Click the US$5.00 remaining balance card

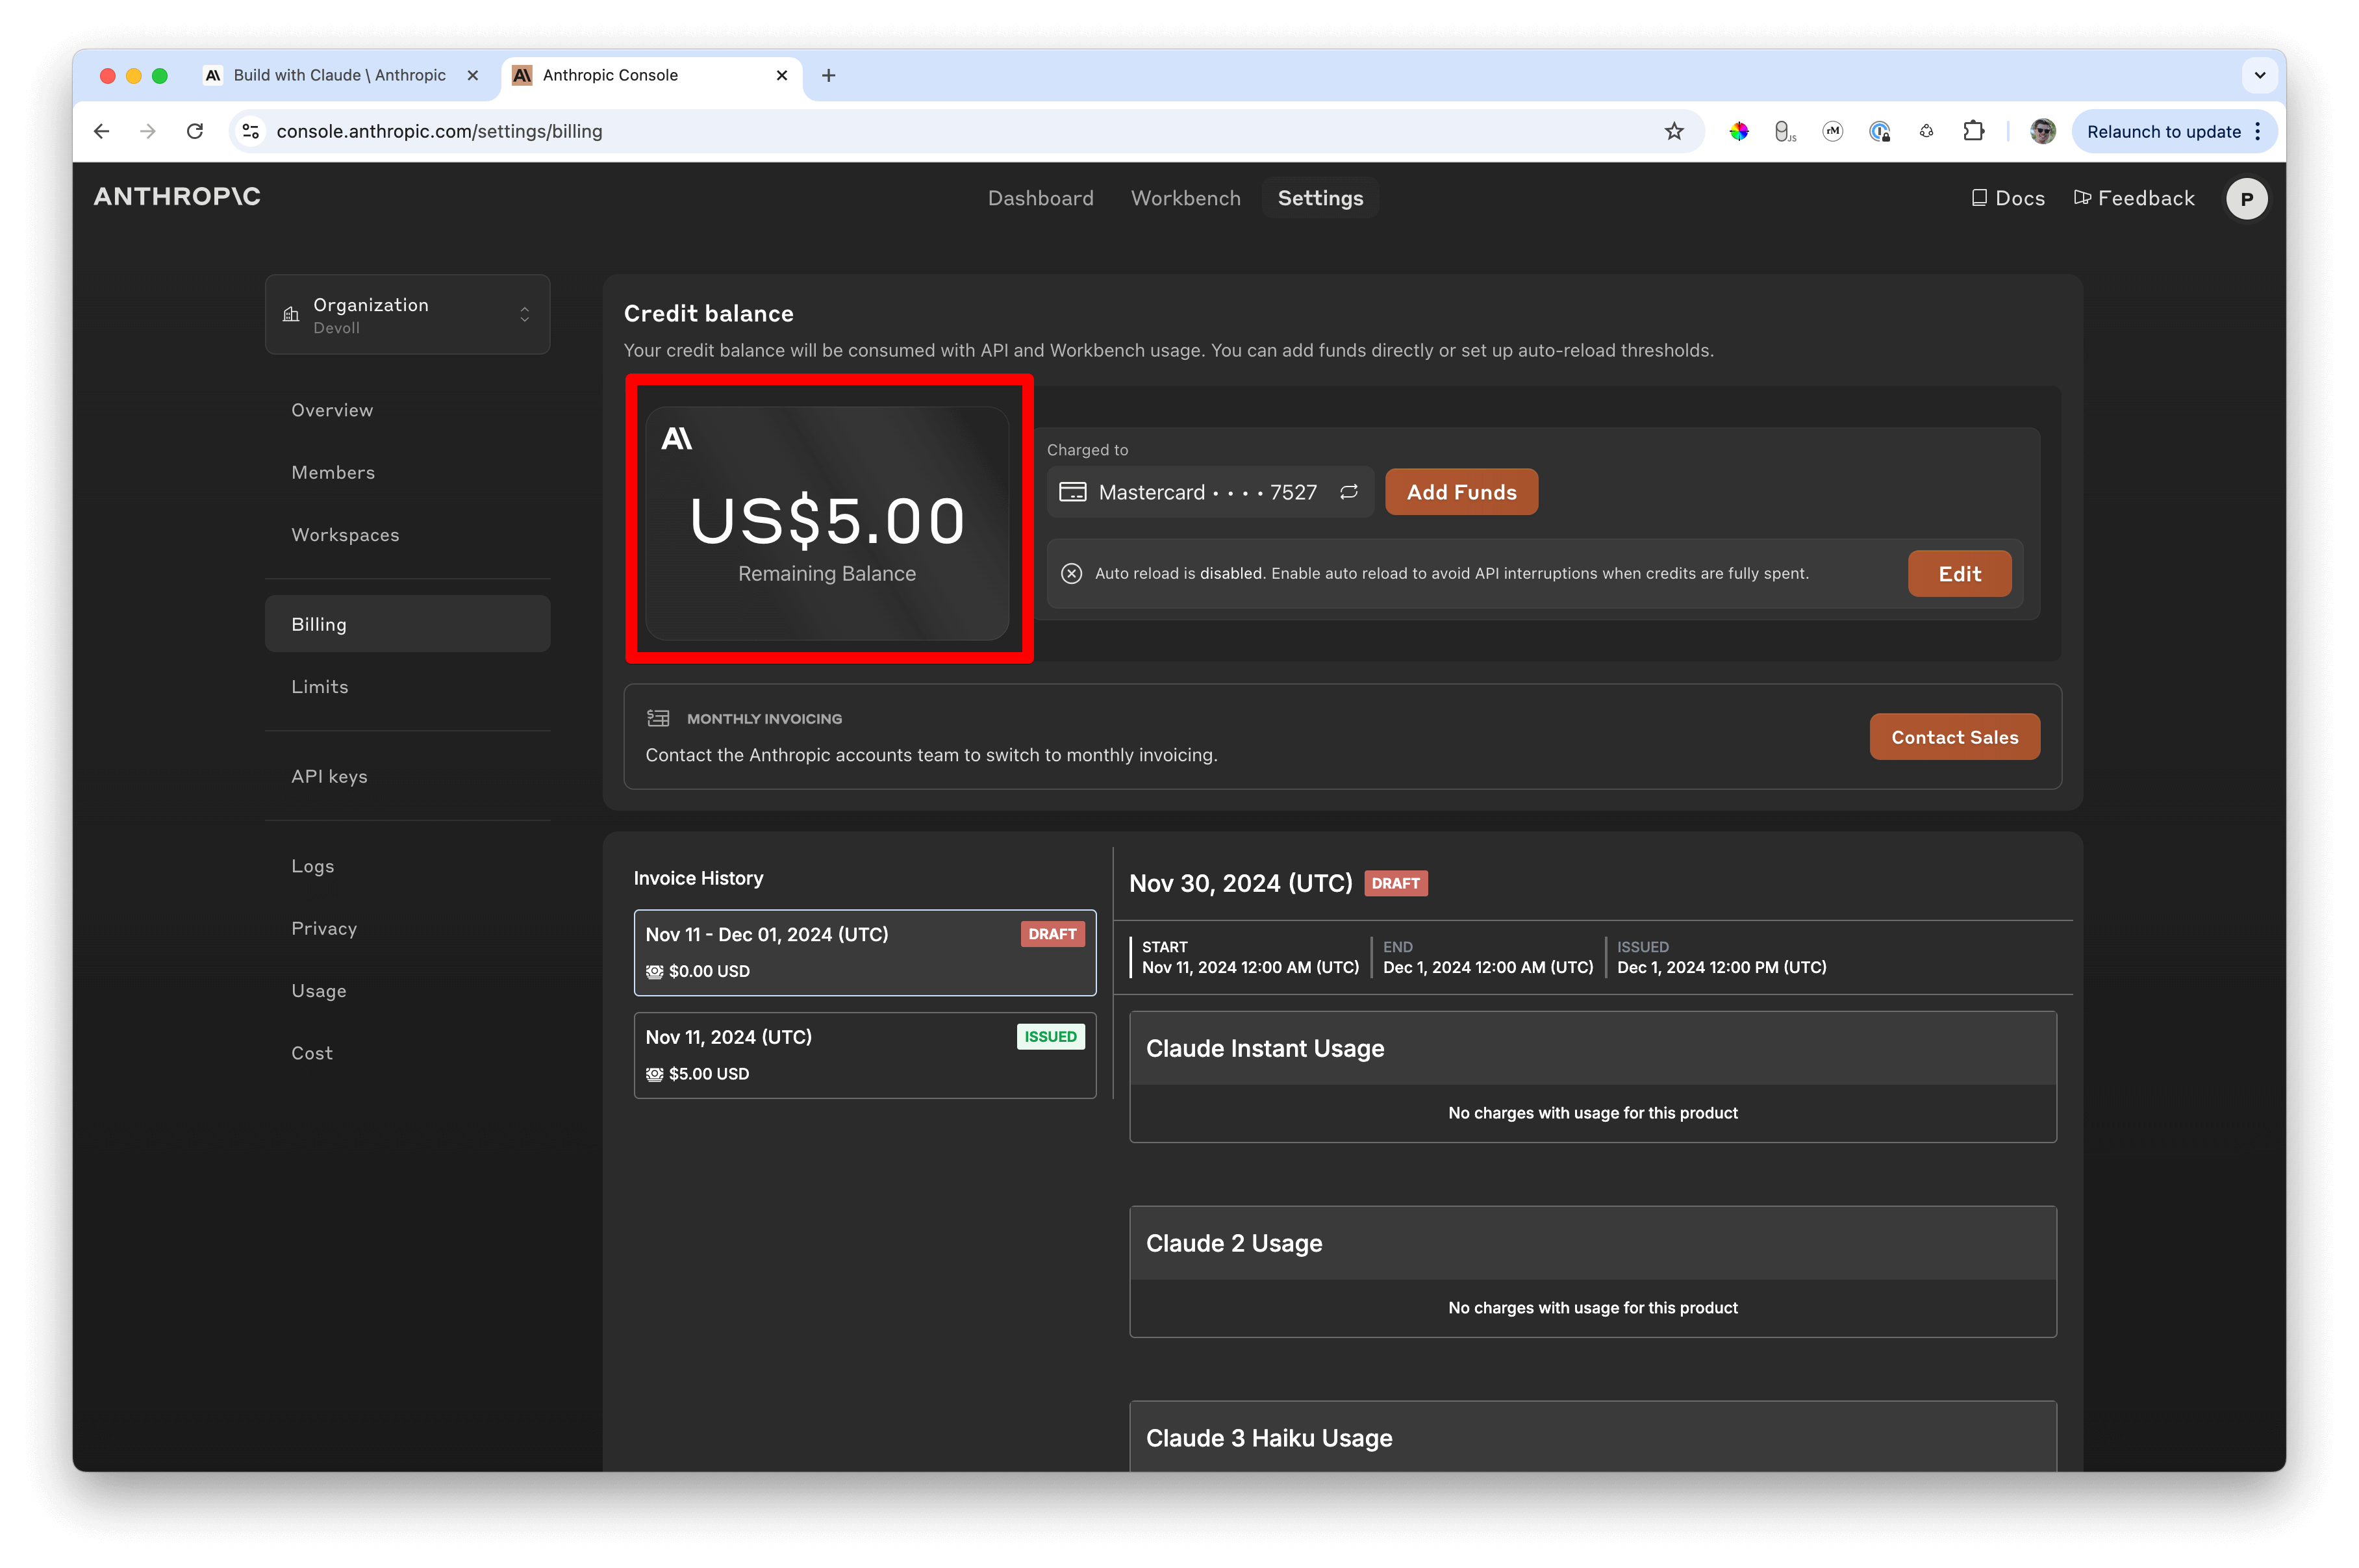click(x=827, y=523)
